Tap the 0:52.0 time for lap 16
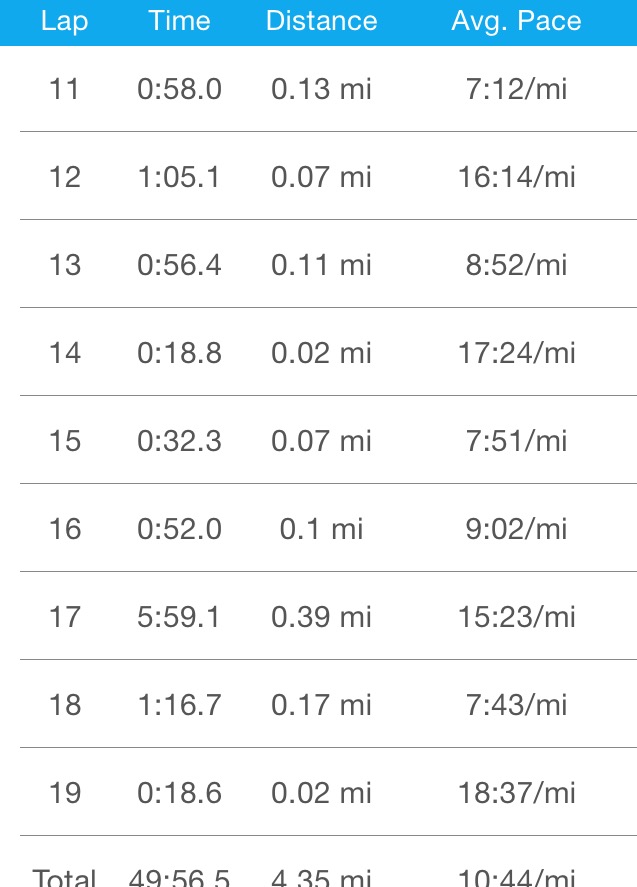Viewport: 637px width, 887px height. click(x=179, y=529)
